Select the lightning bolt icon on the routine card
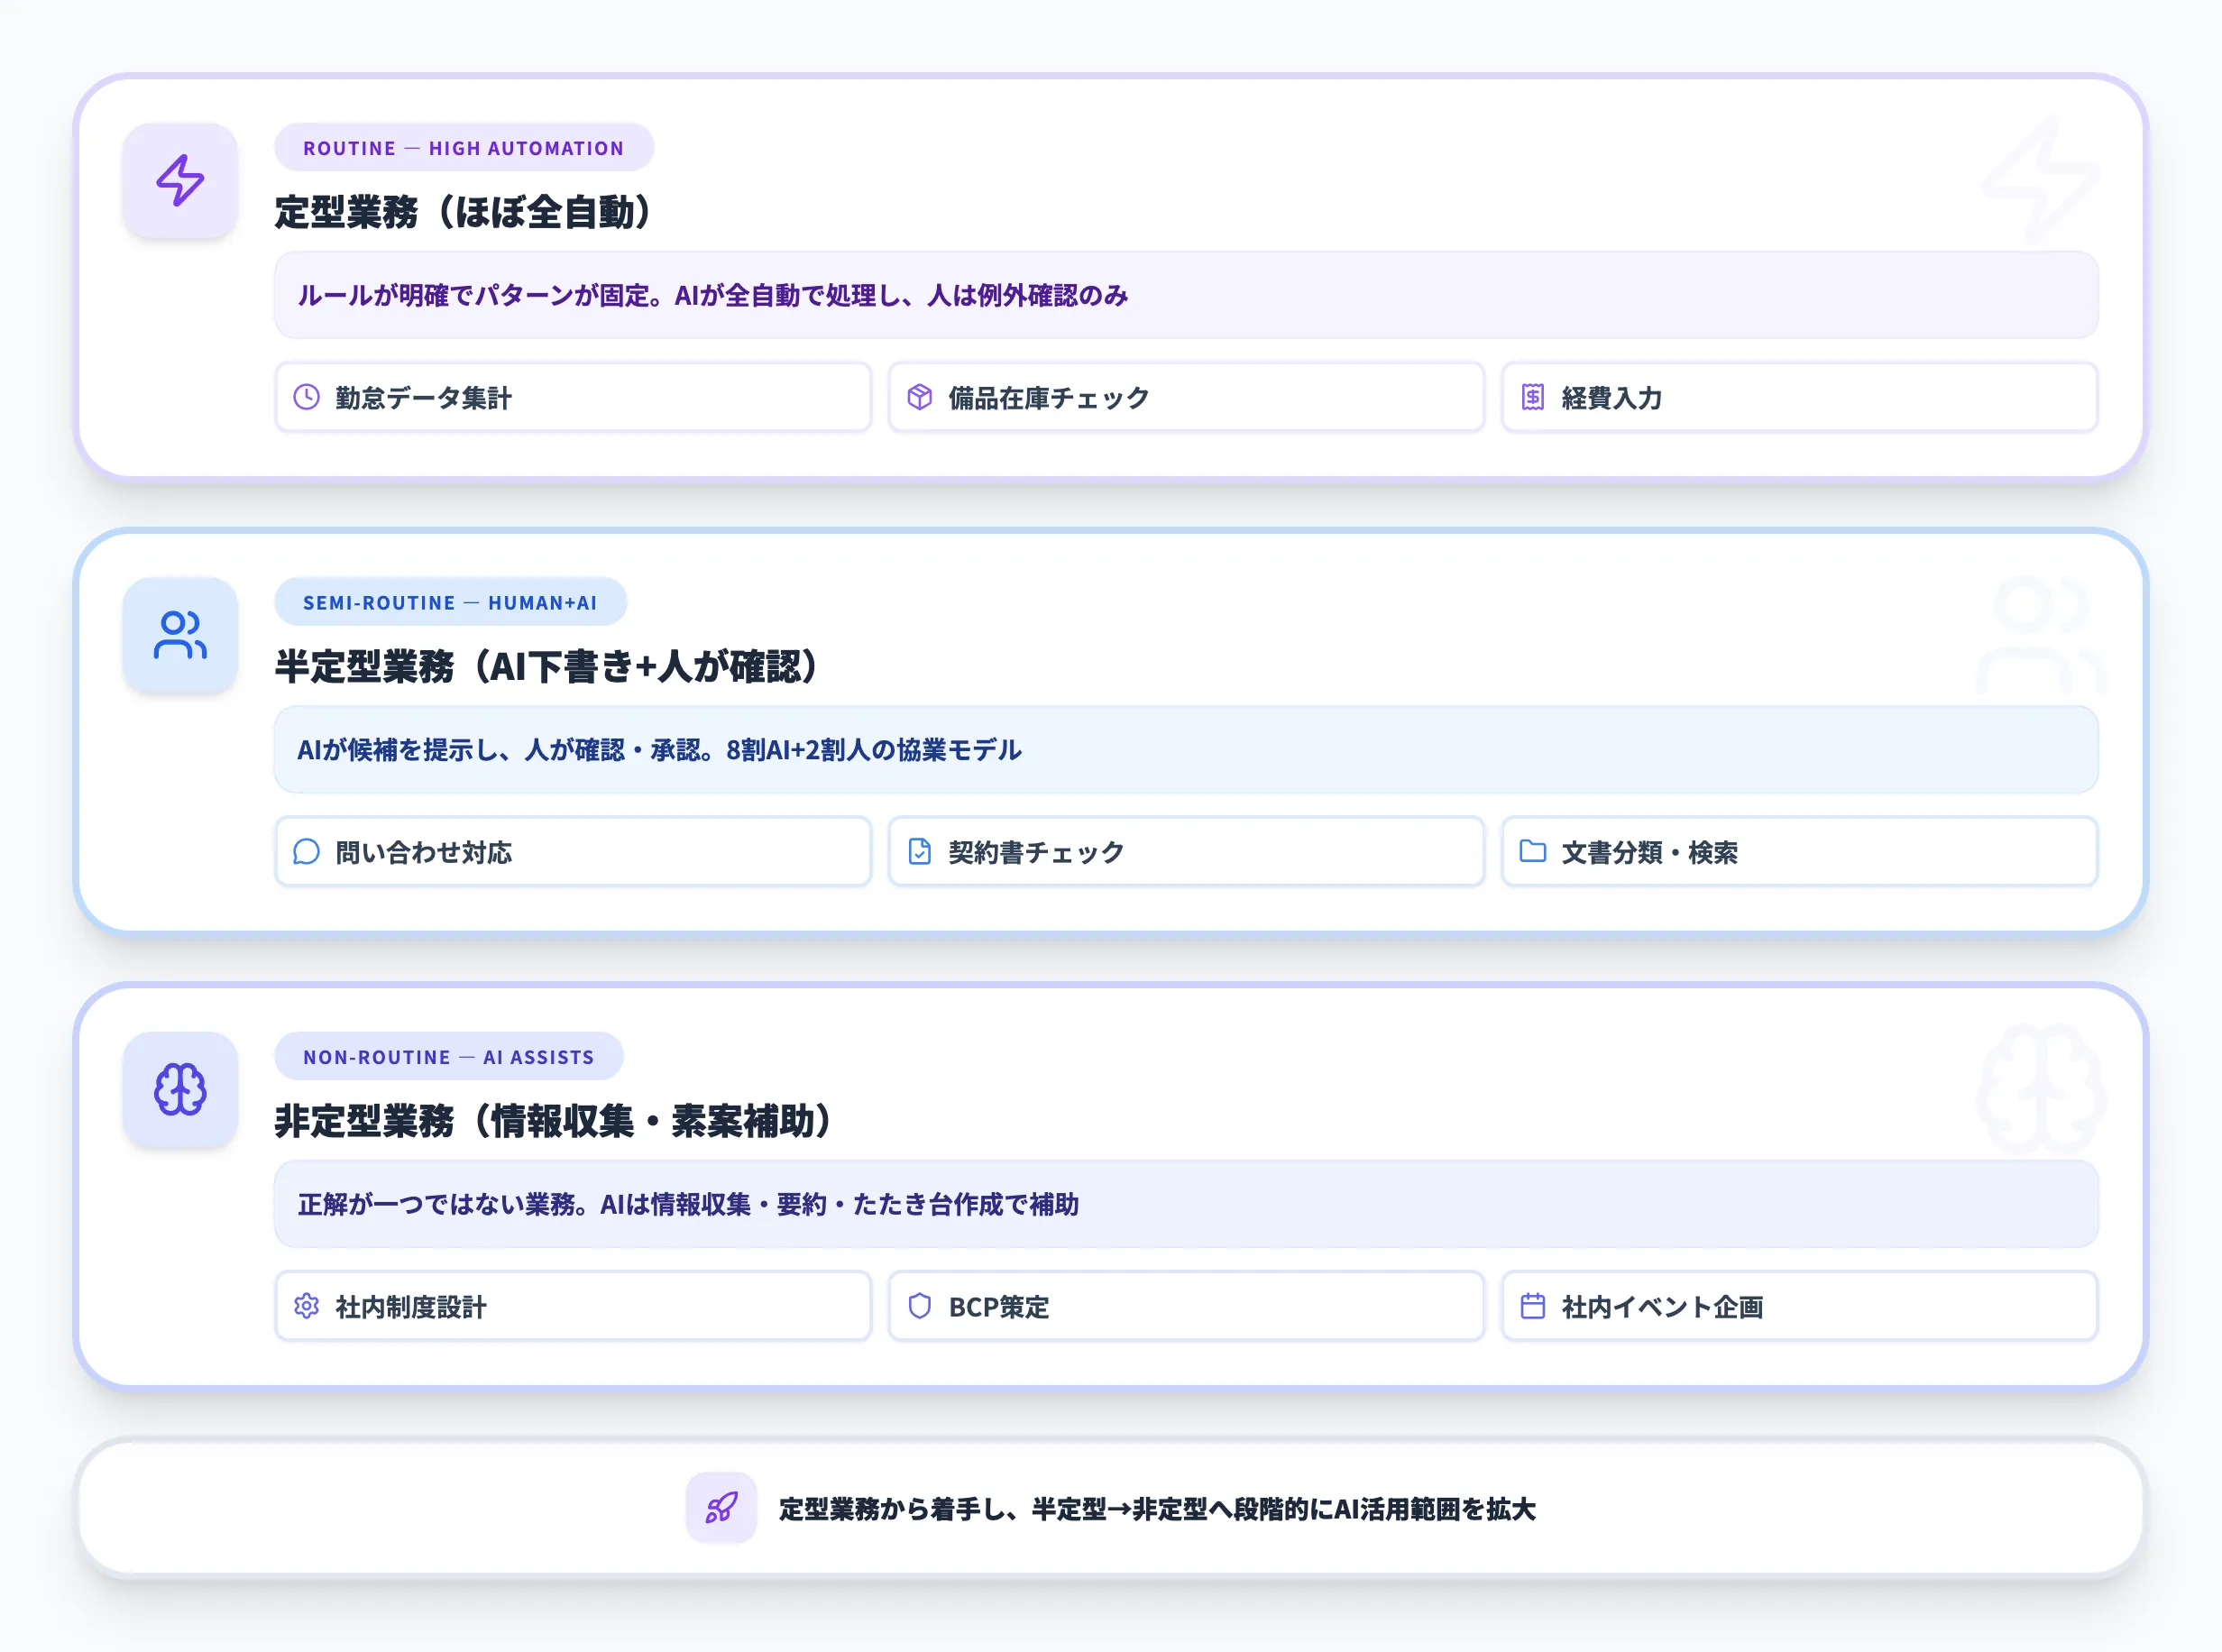This screenshot has height=1652, width=2222. tap(180, 181)
